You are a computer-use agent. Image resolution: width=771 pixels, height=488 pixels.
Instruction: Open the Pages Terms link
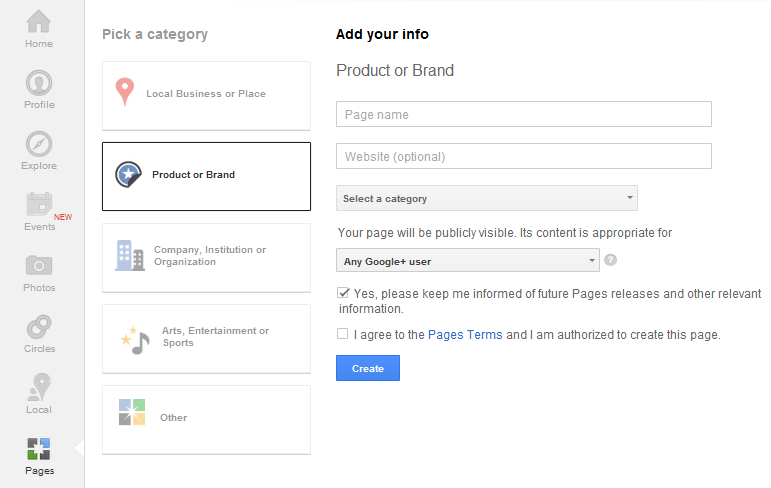click(465, 335)
